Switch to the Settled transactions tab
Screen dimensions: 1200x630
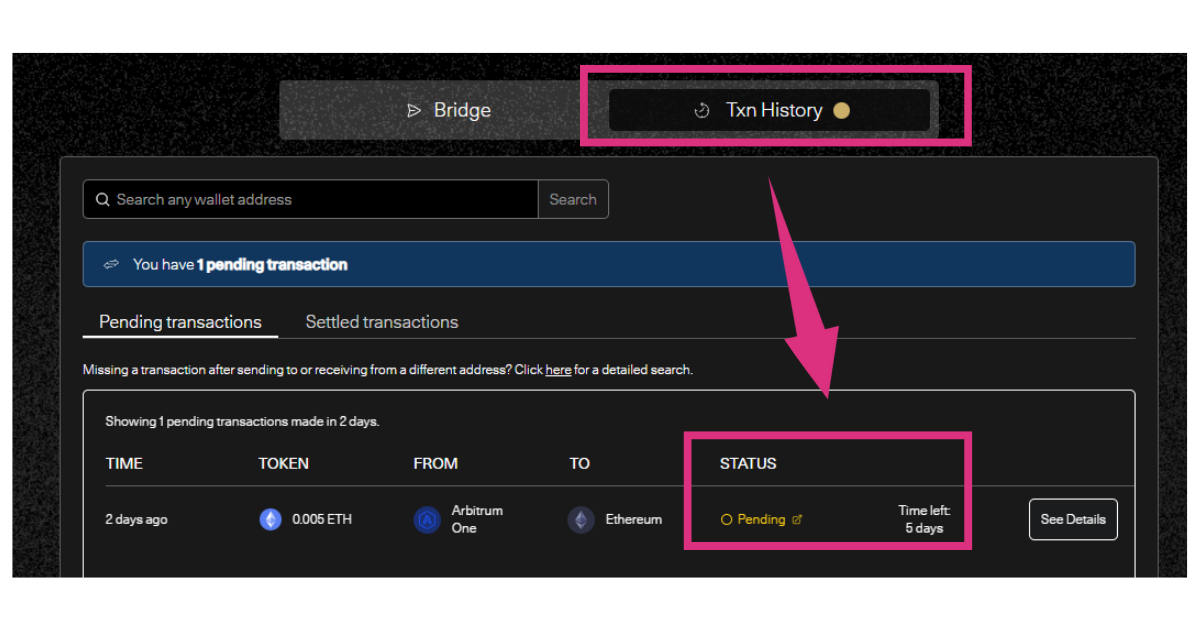pos(381,322)
